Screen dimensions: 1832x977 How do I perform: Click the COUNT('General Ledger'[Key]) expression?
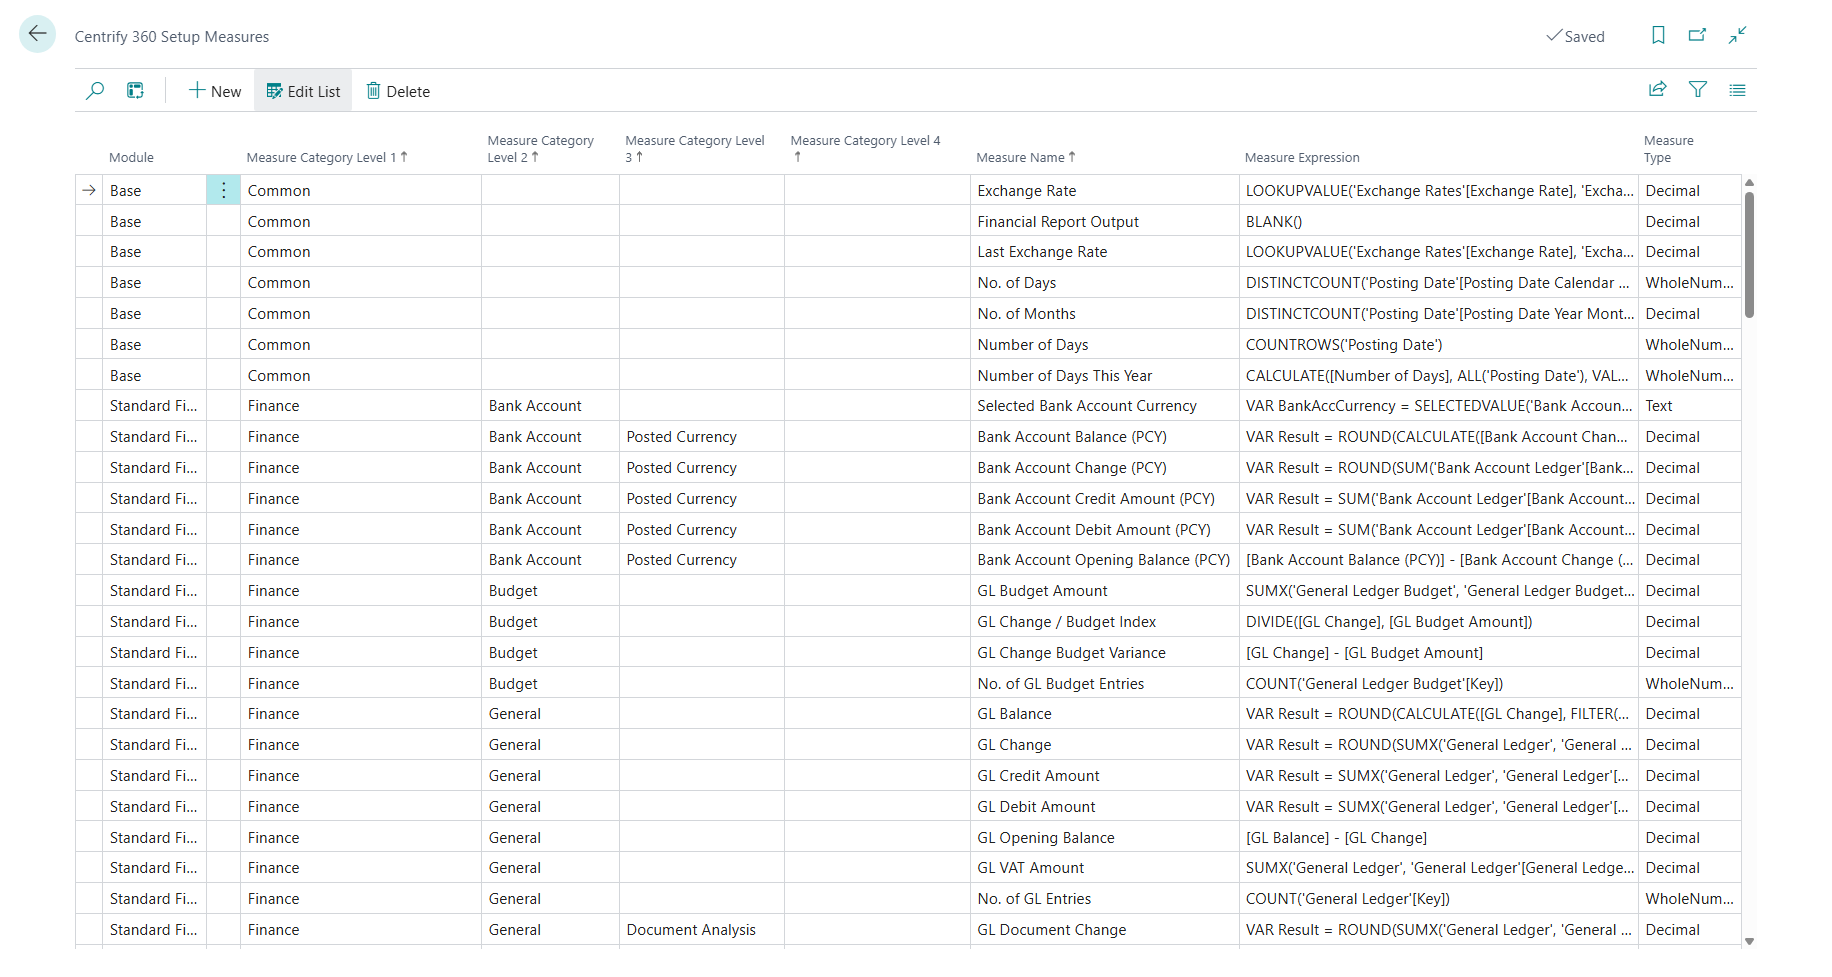tap(1439, 899)
